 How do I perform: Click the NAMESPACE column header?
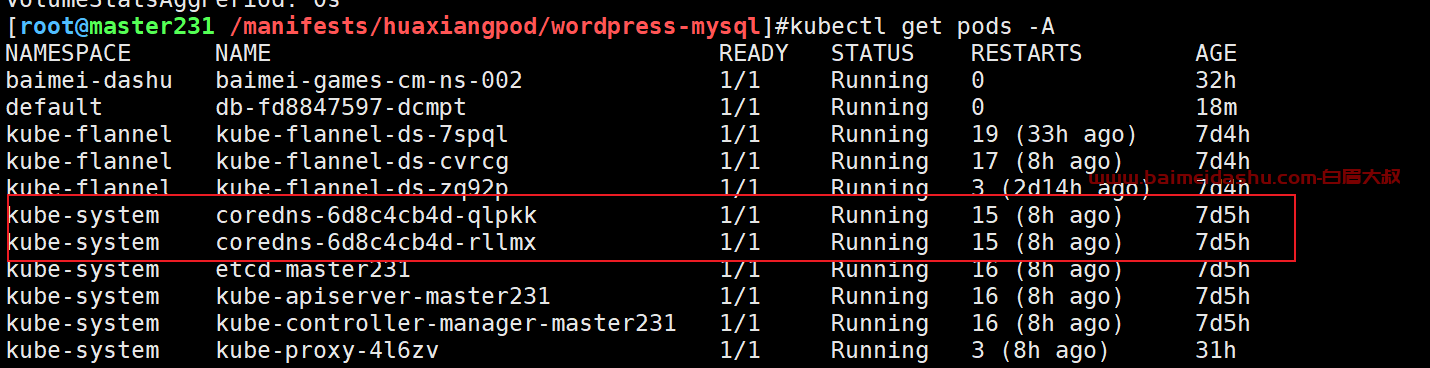(68, 53)
